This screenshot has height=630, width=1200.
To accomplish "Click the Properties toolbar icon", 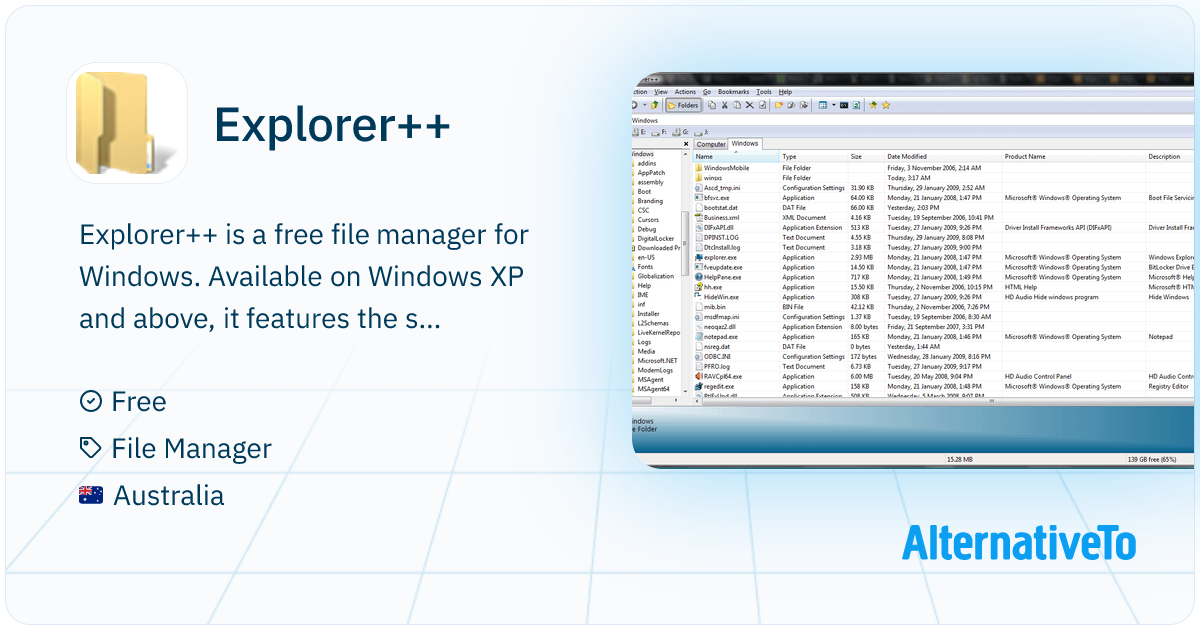I will pyautogui.click(x=763, y=105).
